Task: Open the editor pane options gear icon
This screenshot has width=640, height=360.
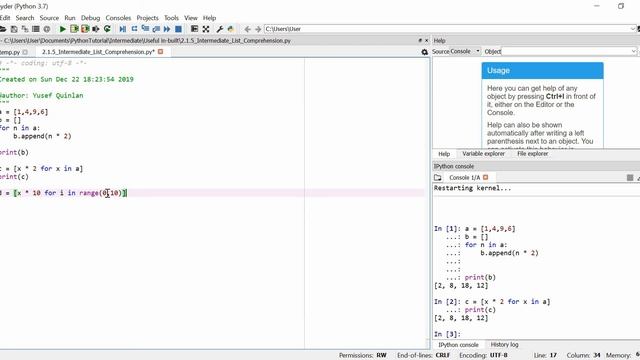Action: [x=424, y=52]
